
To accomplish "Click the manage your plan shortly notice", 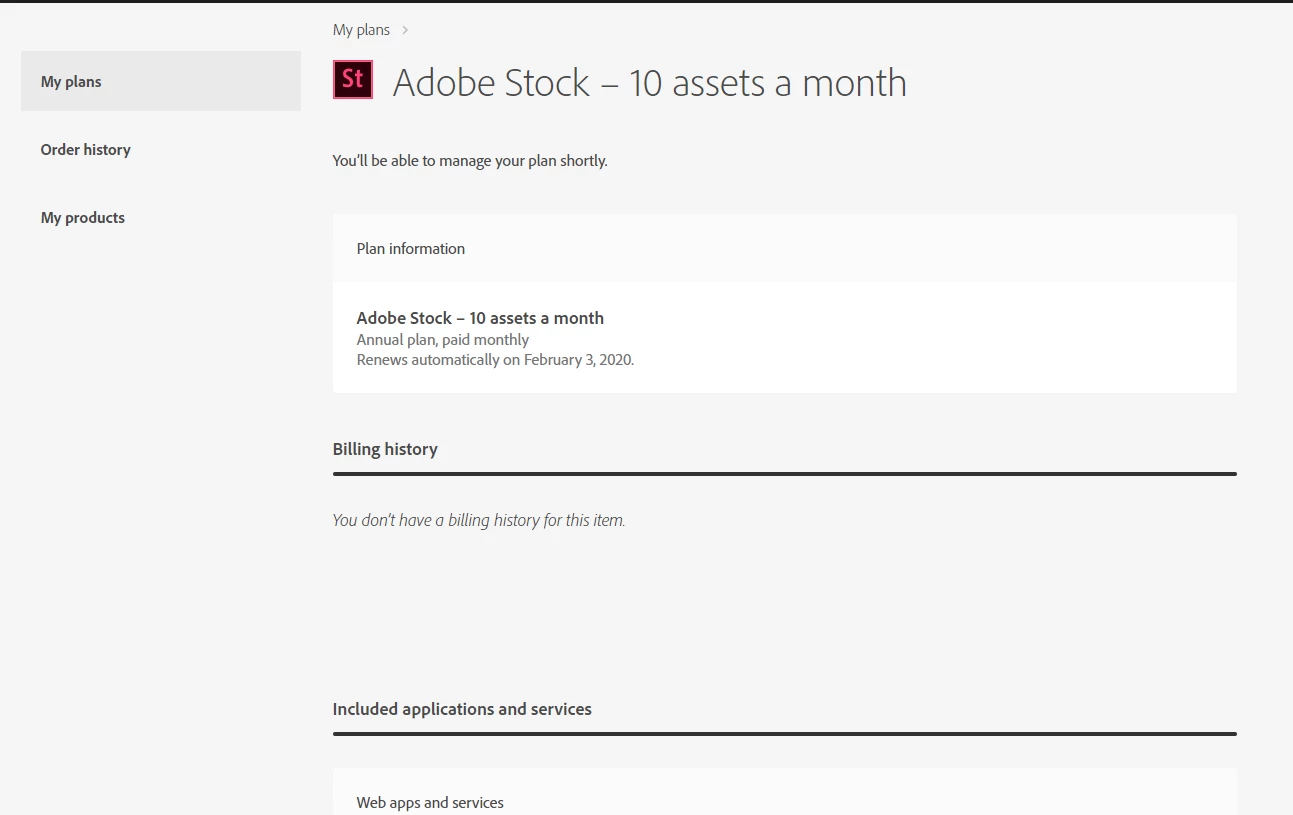I will point(470,161).
